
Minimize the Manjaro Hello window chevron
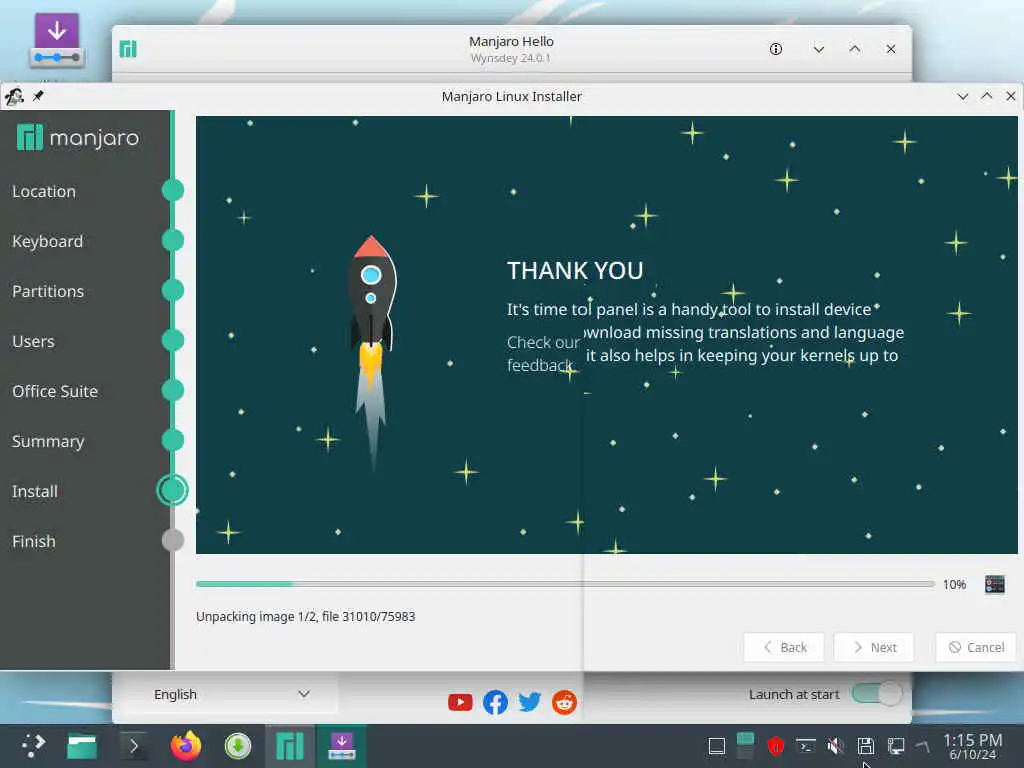click(x=818, y=49)
